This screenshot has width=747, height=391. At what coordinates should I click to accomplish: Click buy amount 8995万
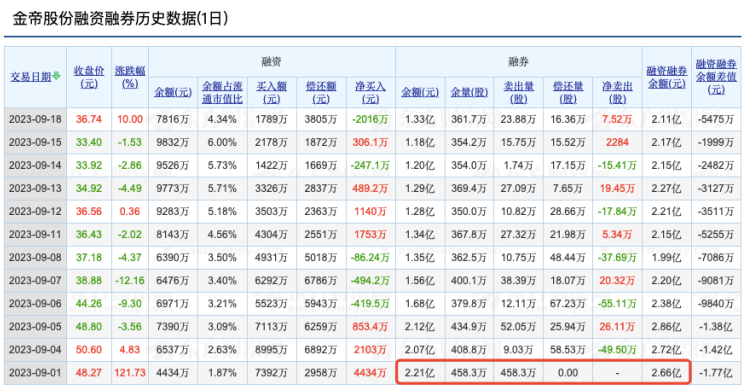click(272, 350)
